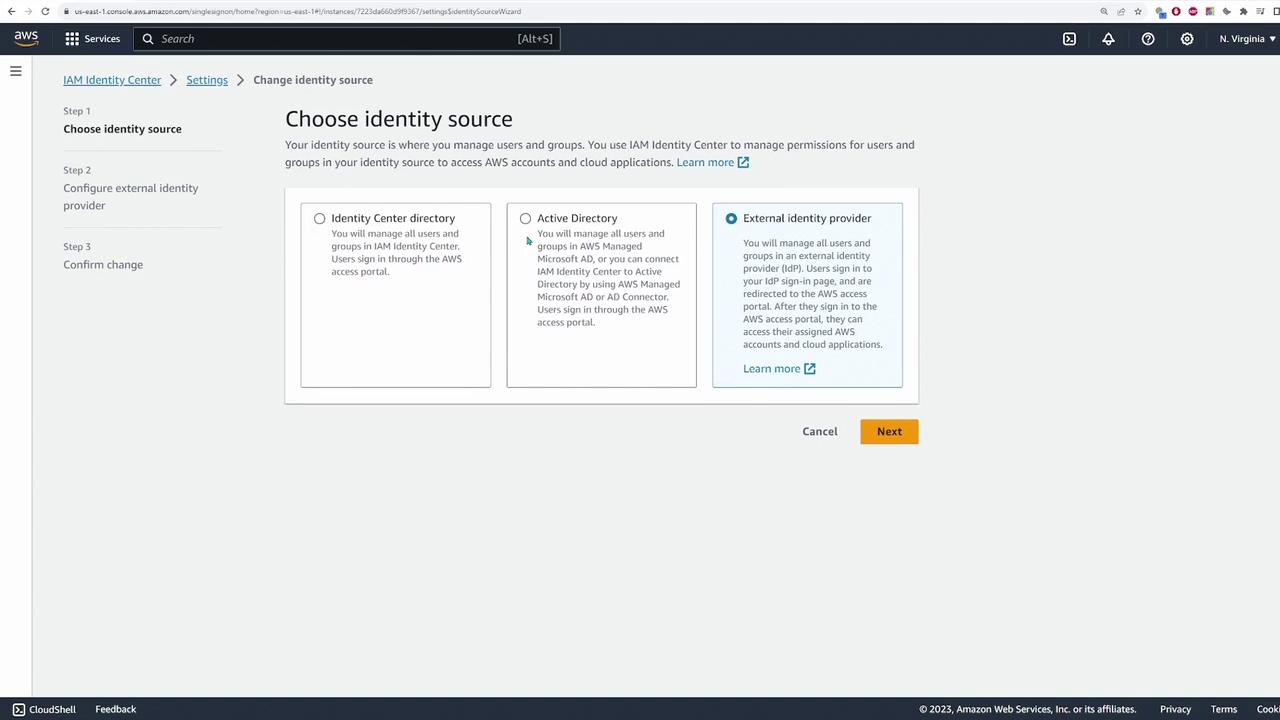Click the Change identity source breadcrumb text

(x=313, y=80)
